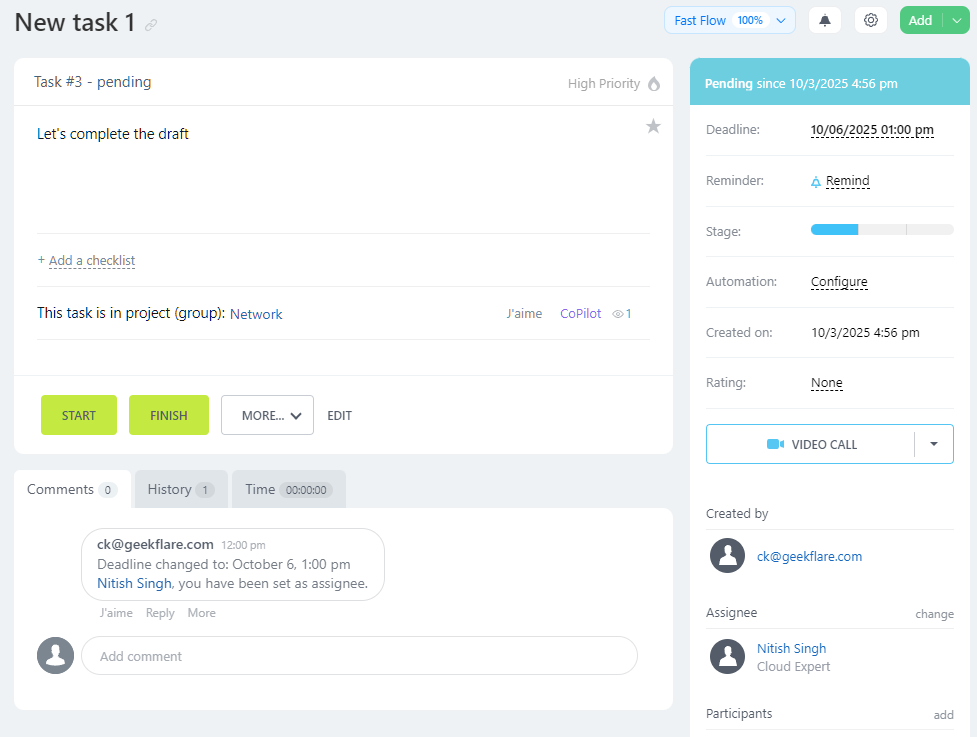Click the avatar under Created by

coord(727,555)
